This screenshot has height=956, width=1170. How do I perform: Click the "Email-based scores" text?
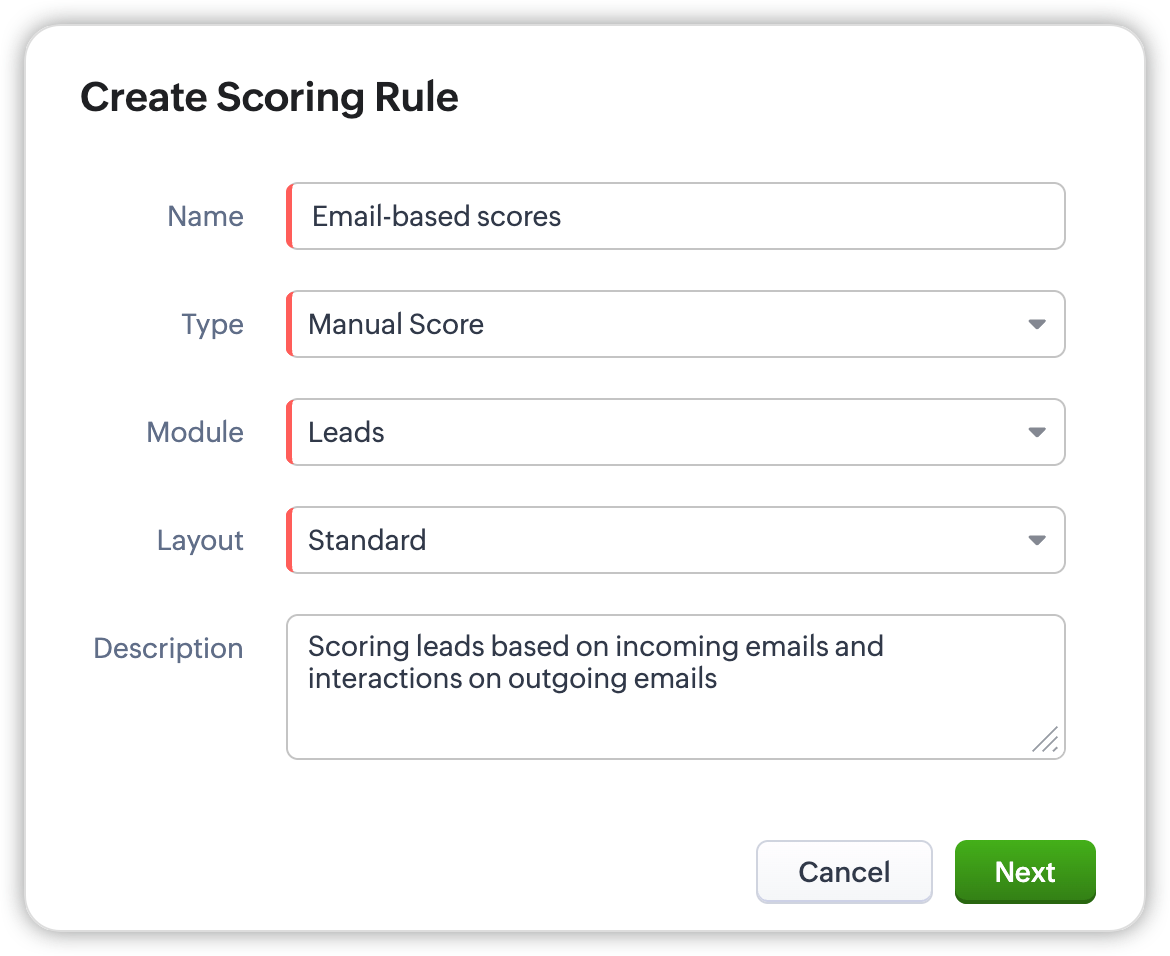pos(437,216)
